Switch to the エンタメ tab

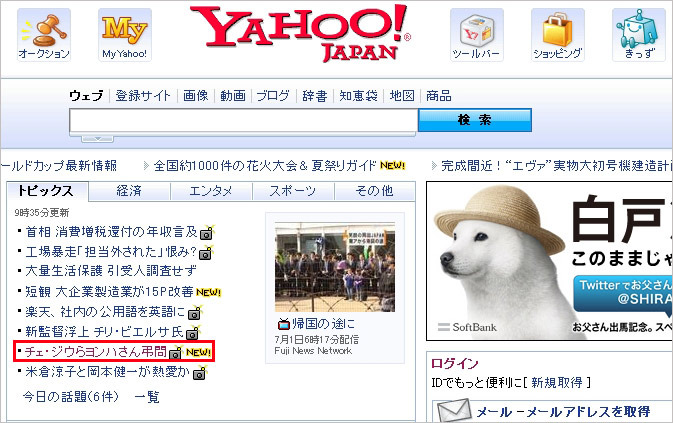[x=211, y=191]
